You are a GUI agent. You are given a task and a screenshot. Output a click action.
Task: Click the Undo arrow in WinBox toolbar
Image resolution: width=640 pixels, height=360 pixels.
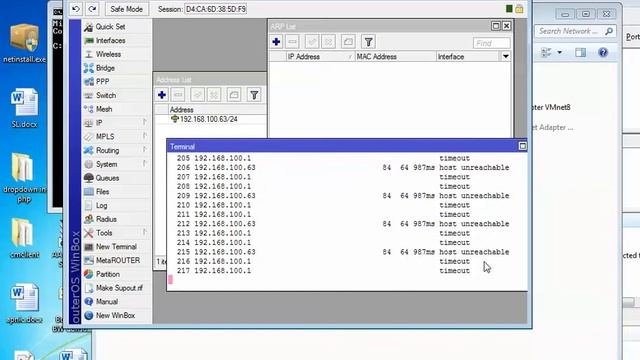pos(76,9)
